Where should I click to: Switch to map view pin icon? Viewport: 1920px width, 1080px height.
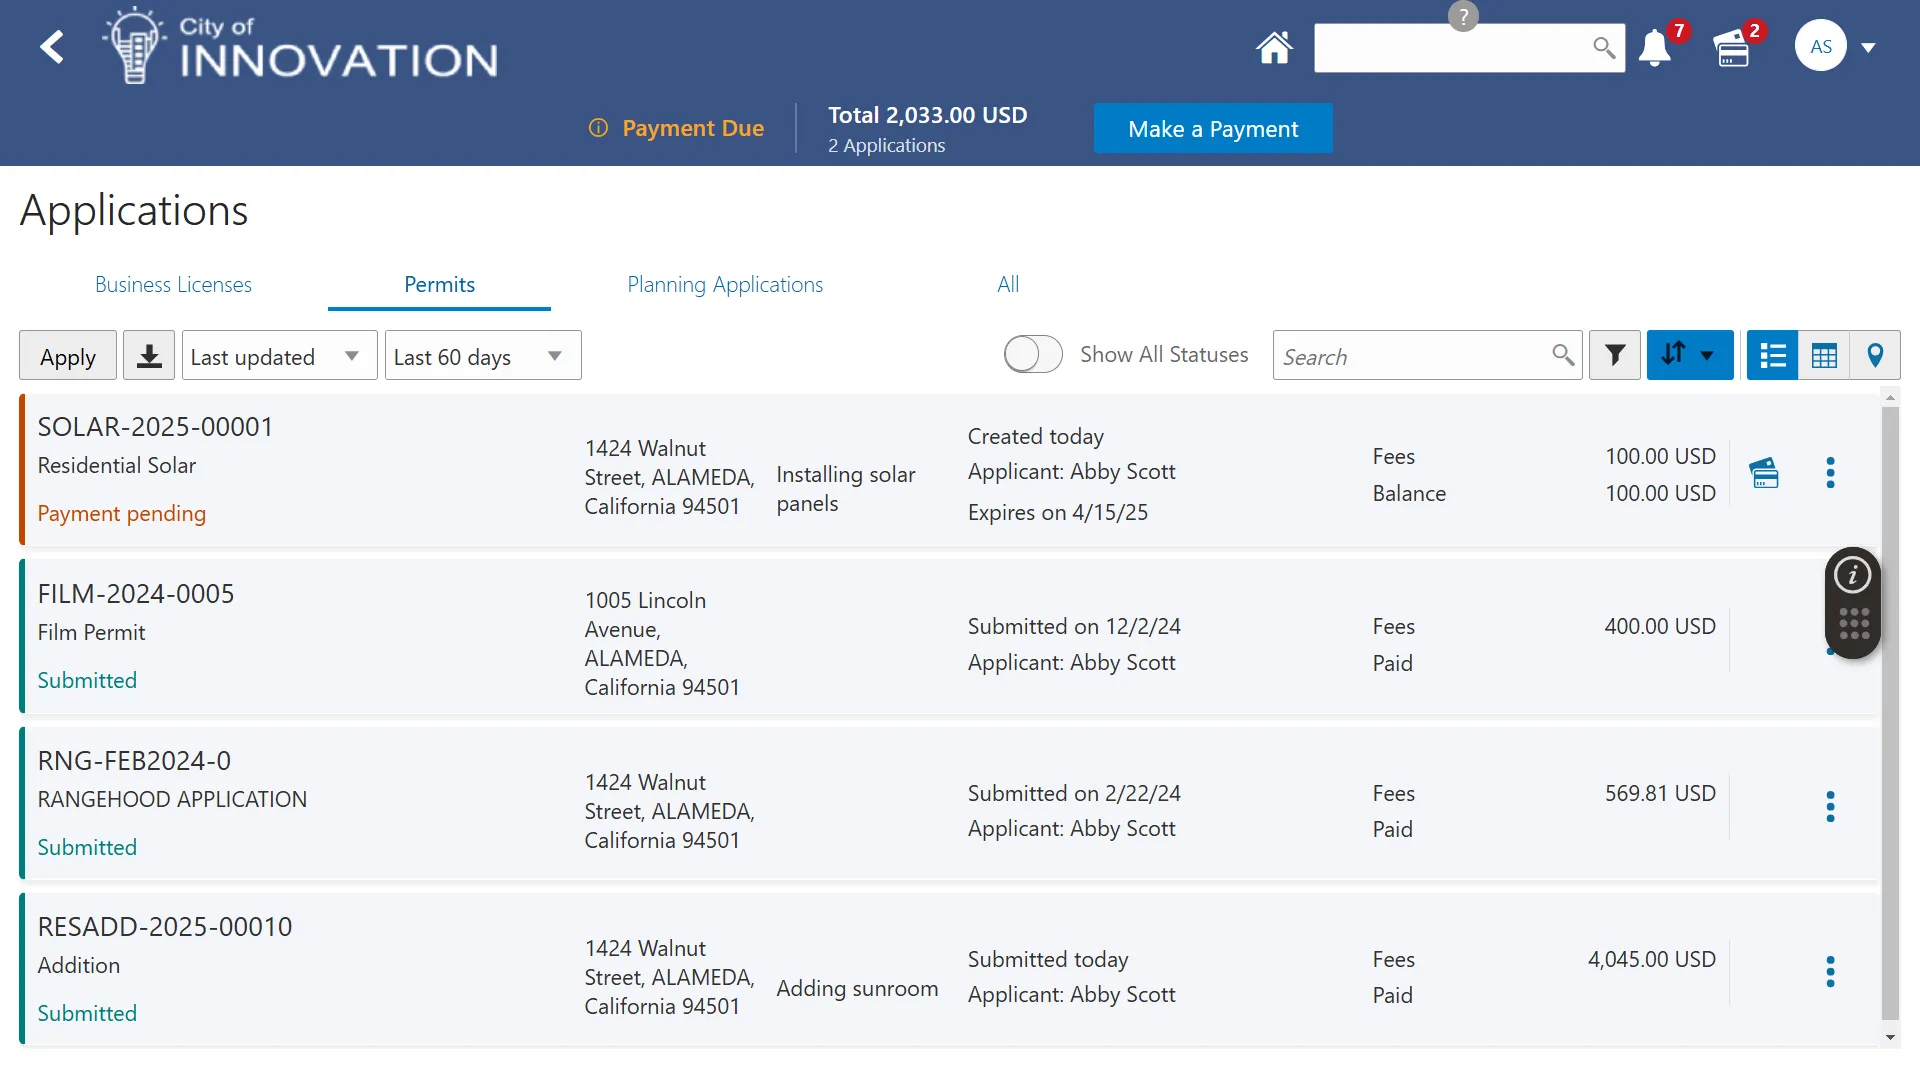tap(1875, 355)
